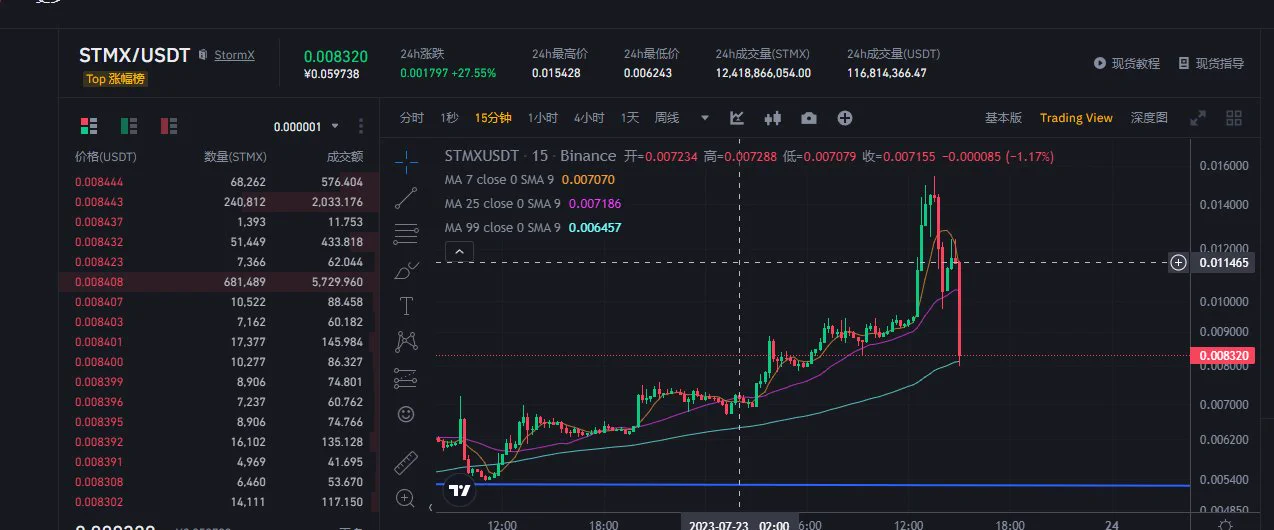The image size is (1274, 530).
Task: Select the brush drawing tool
Action: coord(406,270)
